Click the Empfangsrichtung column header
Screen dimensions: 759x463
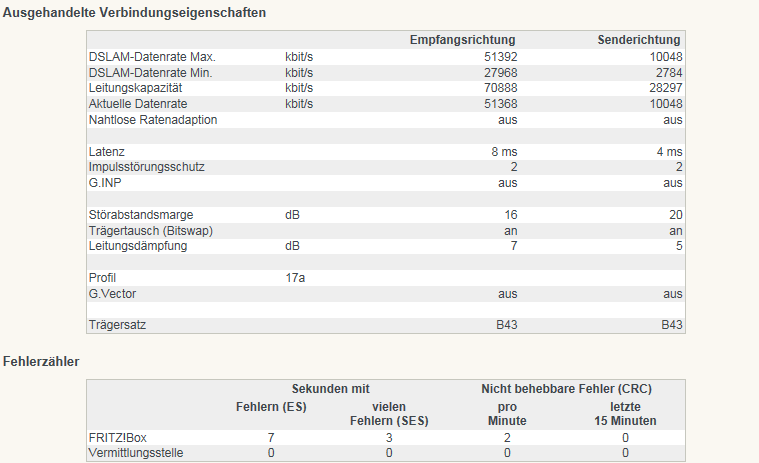(462, 40)
